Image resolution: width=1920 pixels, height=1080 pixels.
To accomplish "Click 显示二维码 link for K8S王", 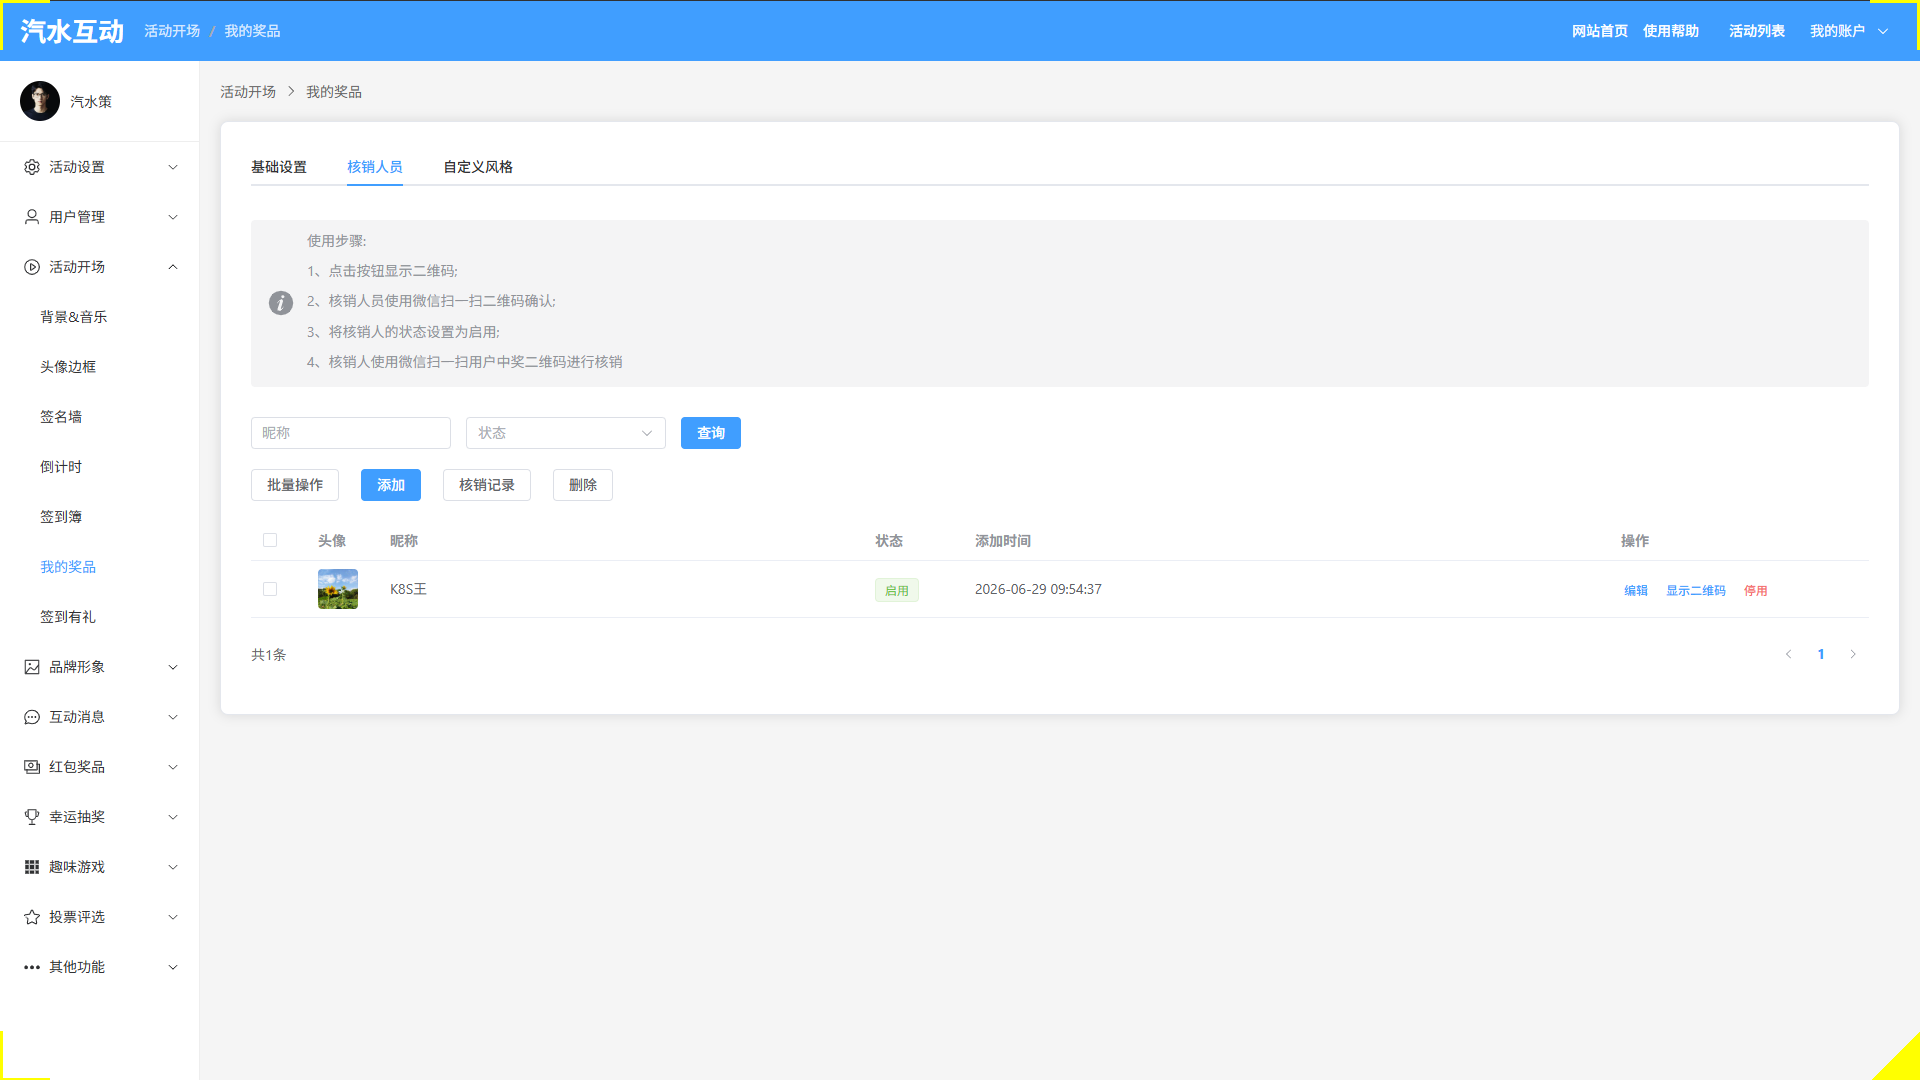I will (x=1696, y=590).
